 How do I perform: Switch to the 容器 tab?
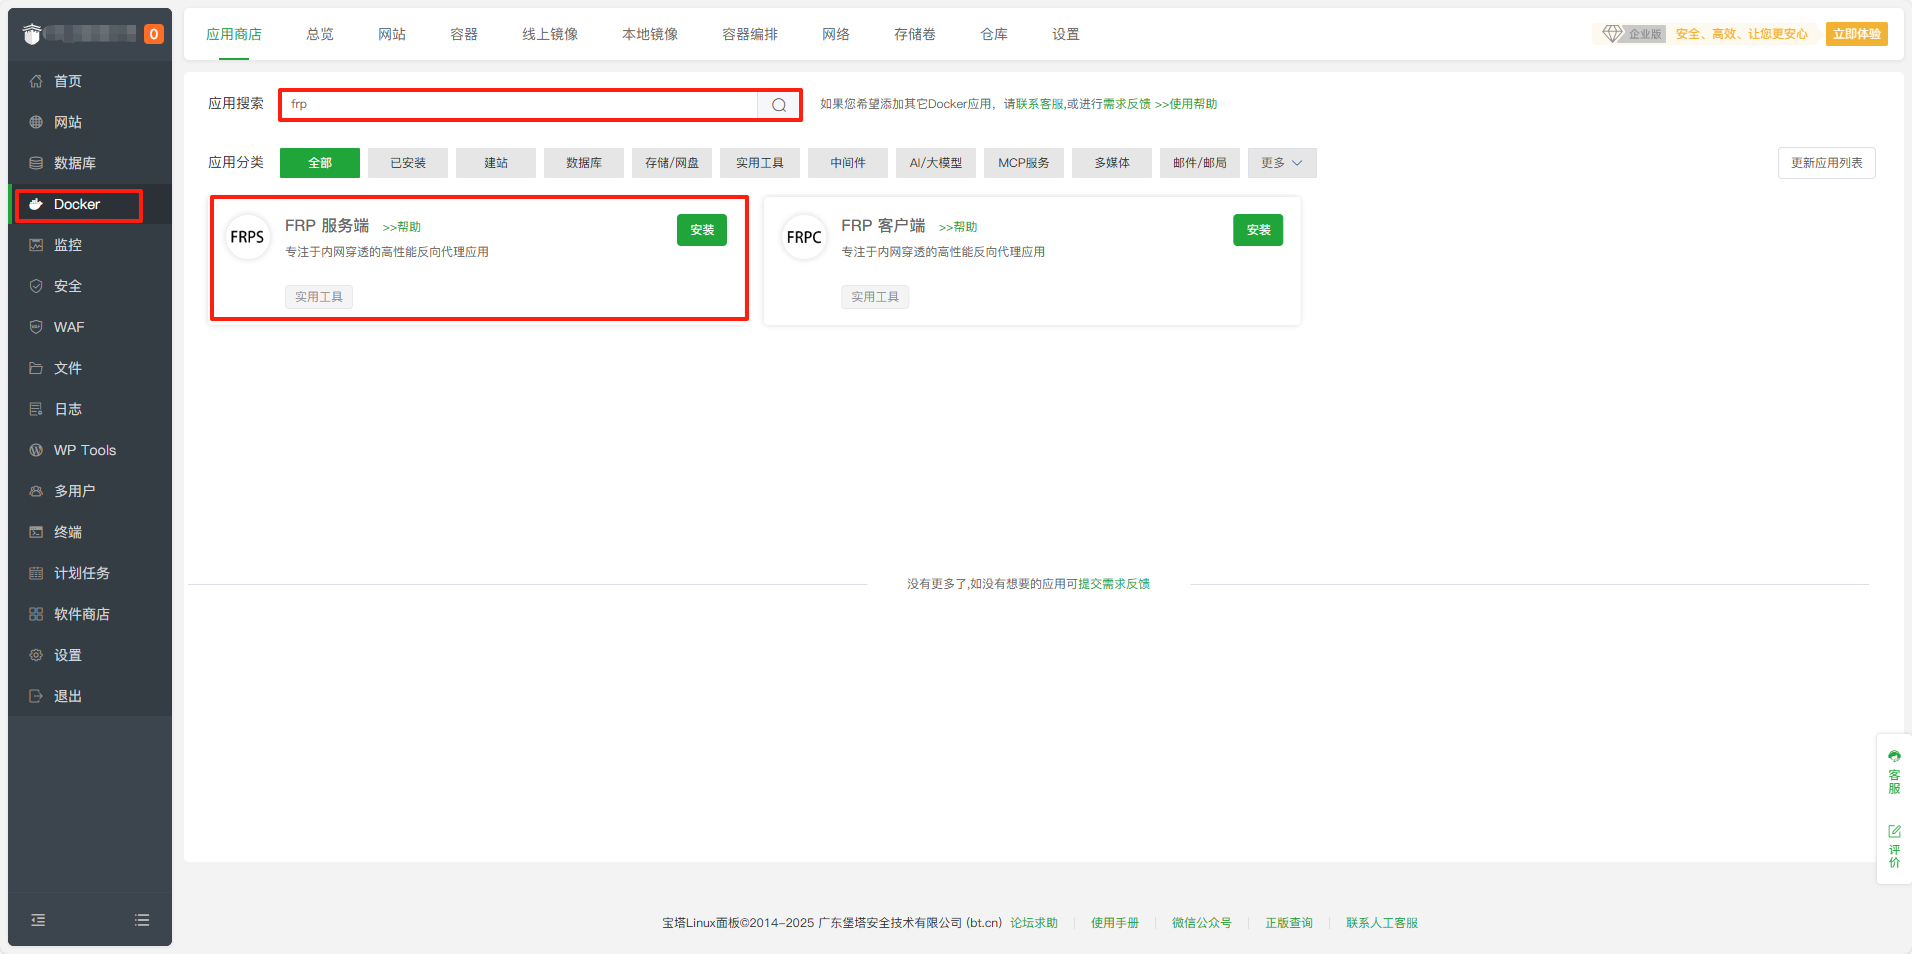[464, 34]
